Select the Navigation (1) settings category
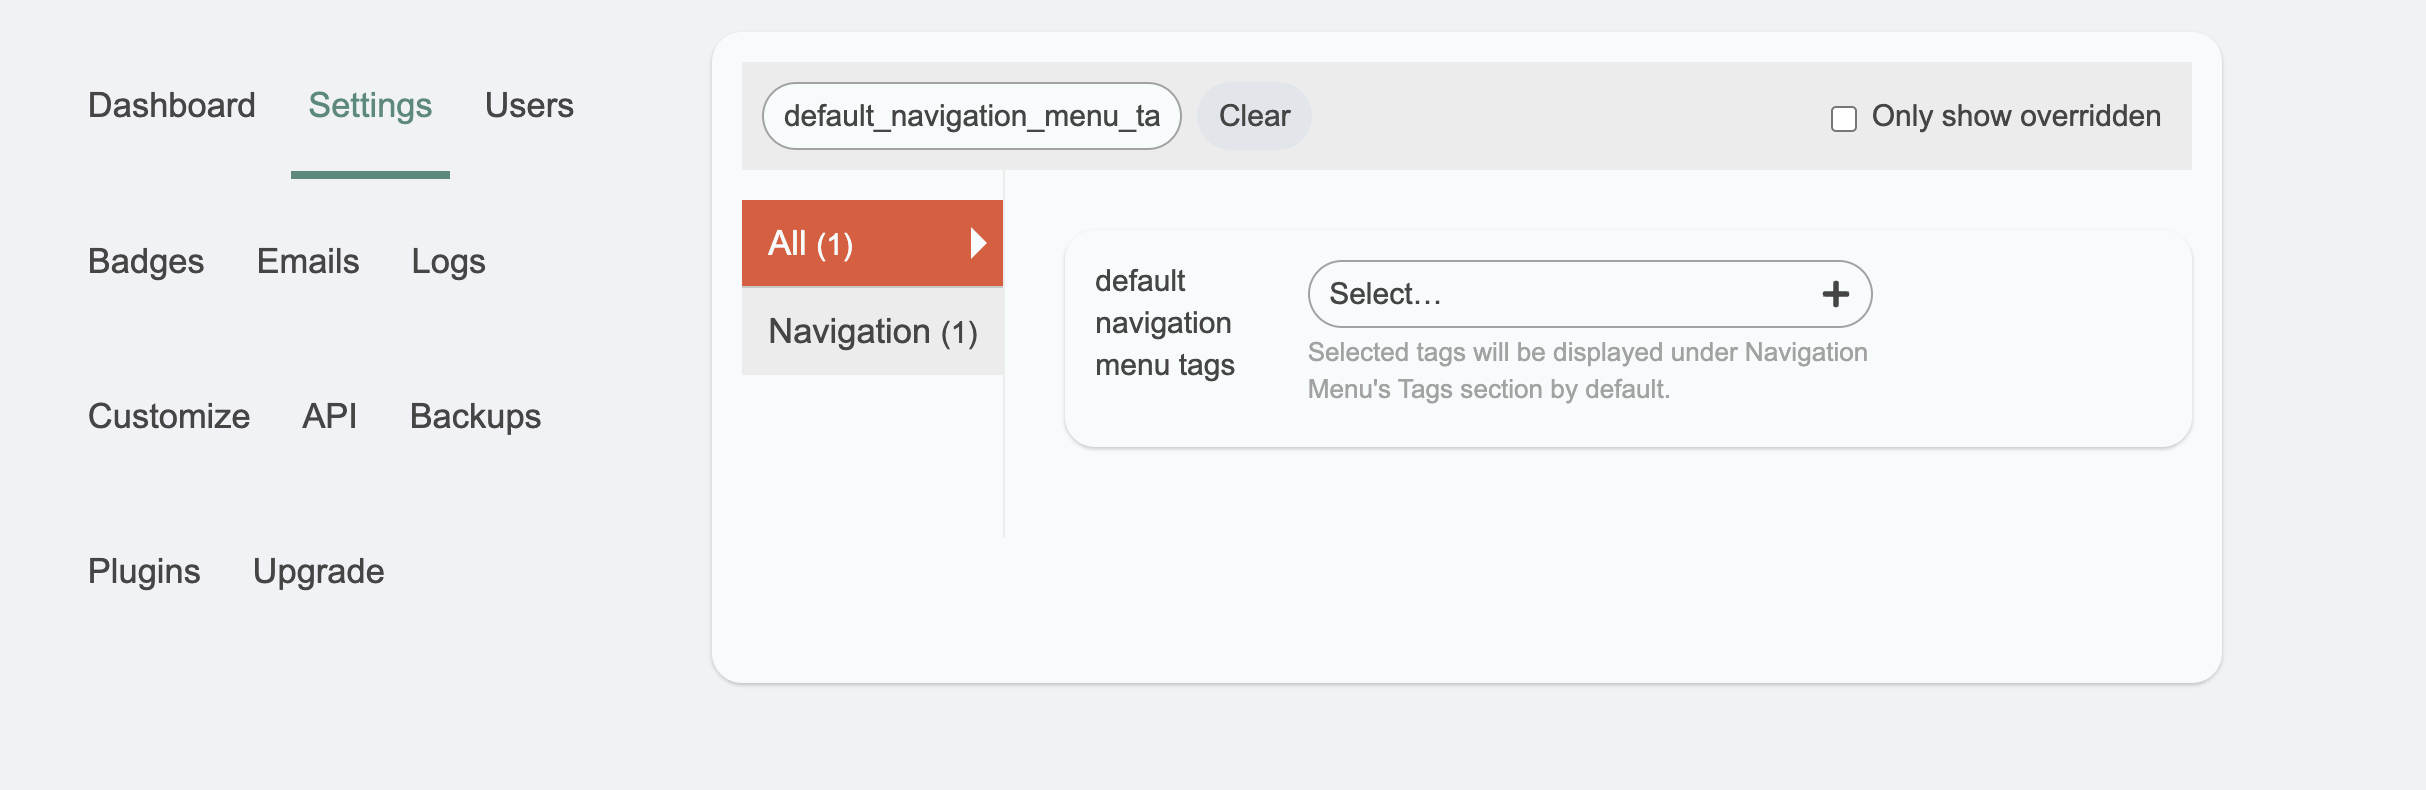 (x=872, y=332)
